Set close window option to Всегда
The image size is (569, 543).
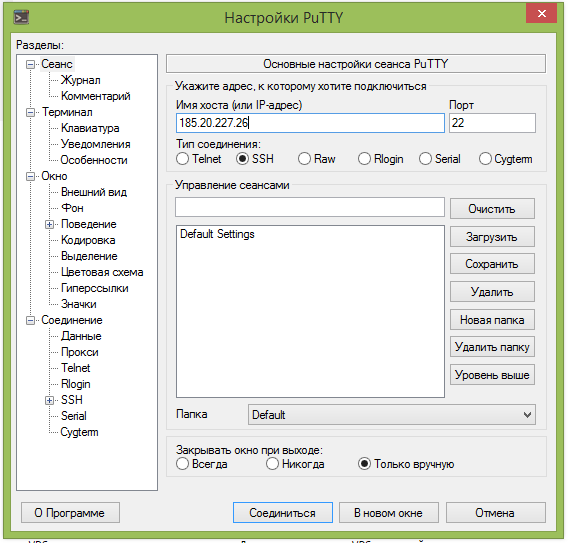click(x=182, y=464)
